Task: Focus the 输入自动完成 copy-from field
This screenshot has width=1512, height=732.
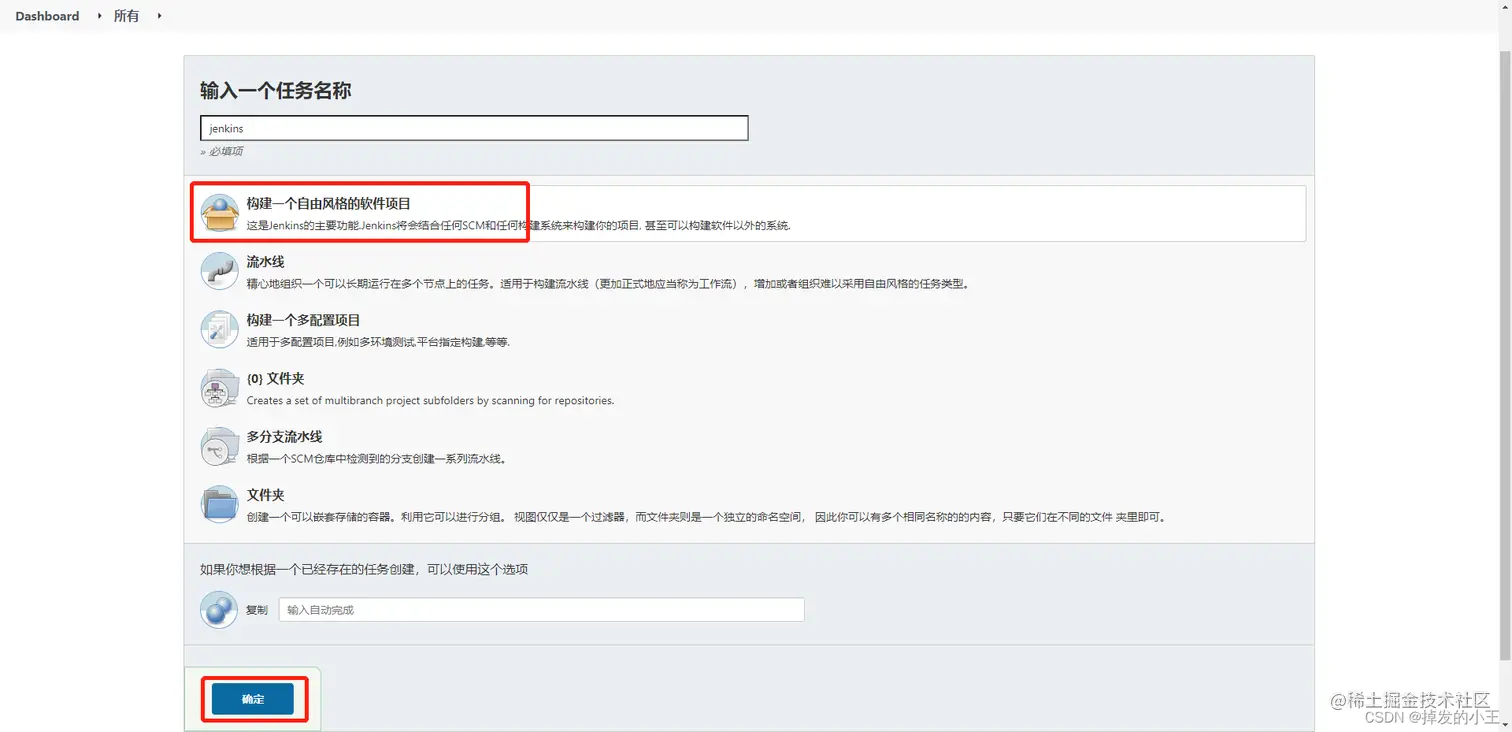Action: pyautogui.click(x=541, y=609)
